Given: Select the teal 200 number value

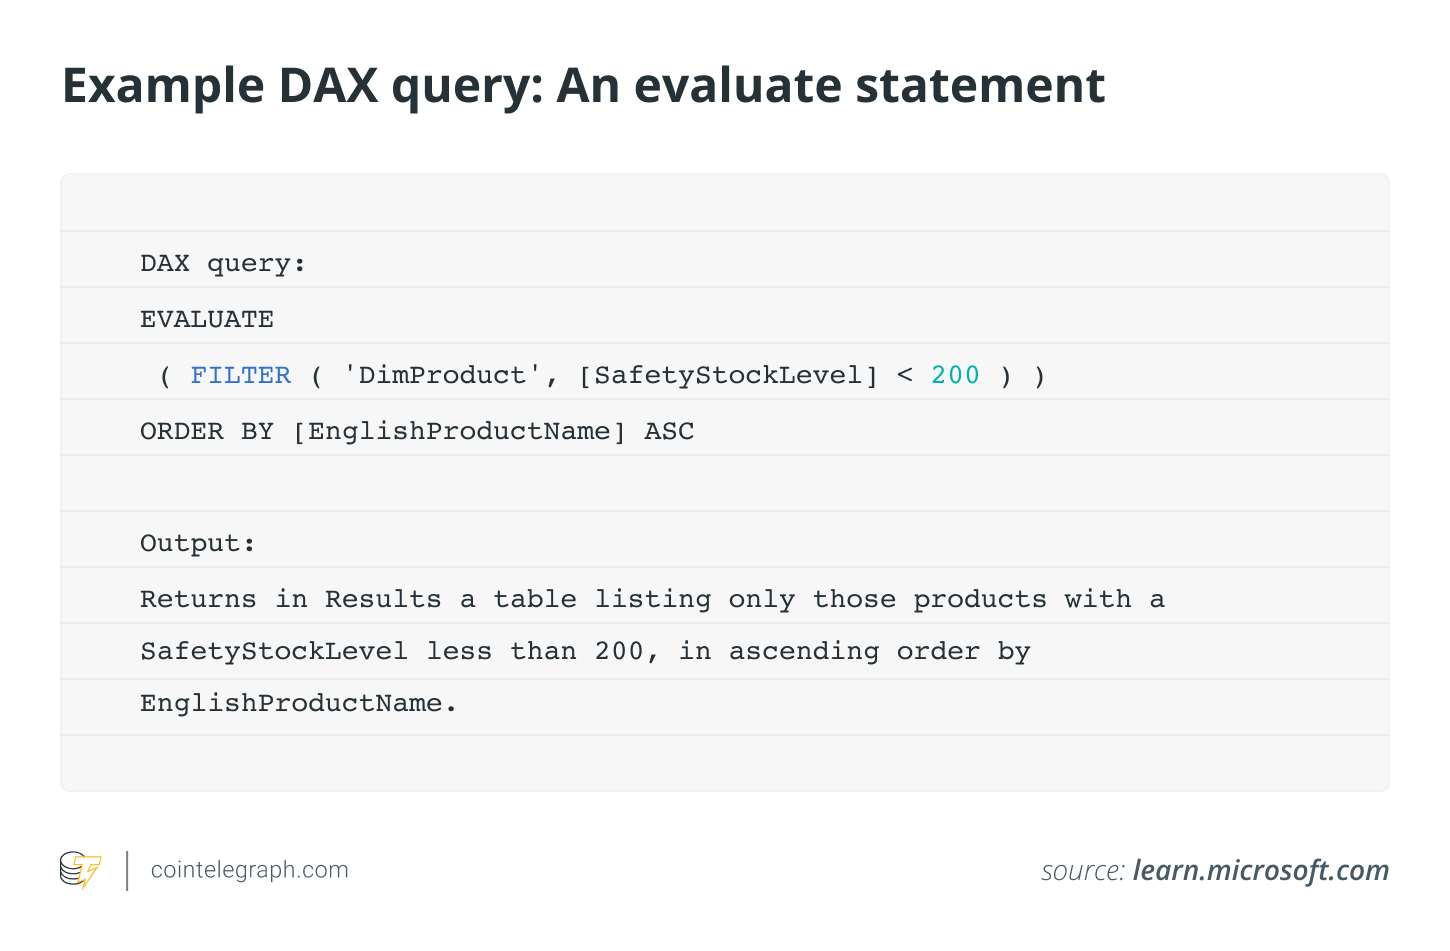Looking at the screenshot, I should (x=955, y=375).
